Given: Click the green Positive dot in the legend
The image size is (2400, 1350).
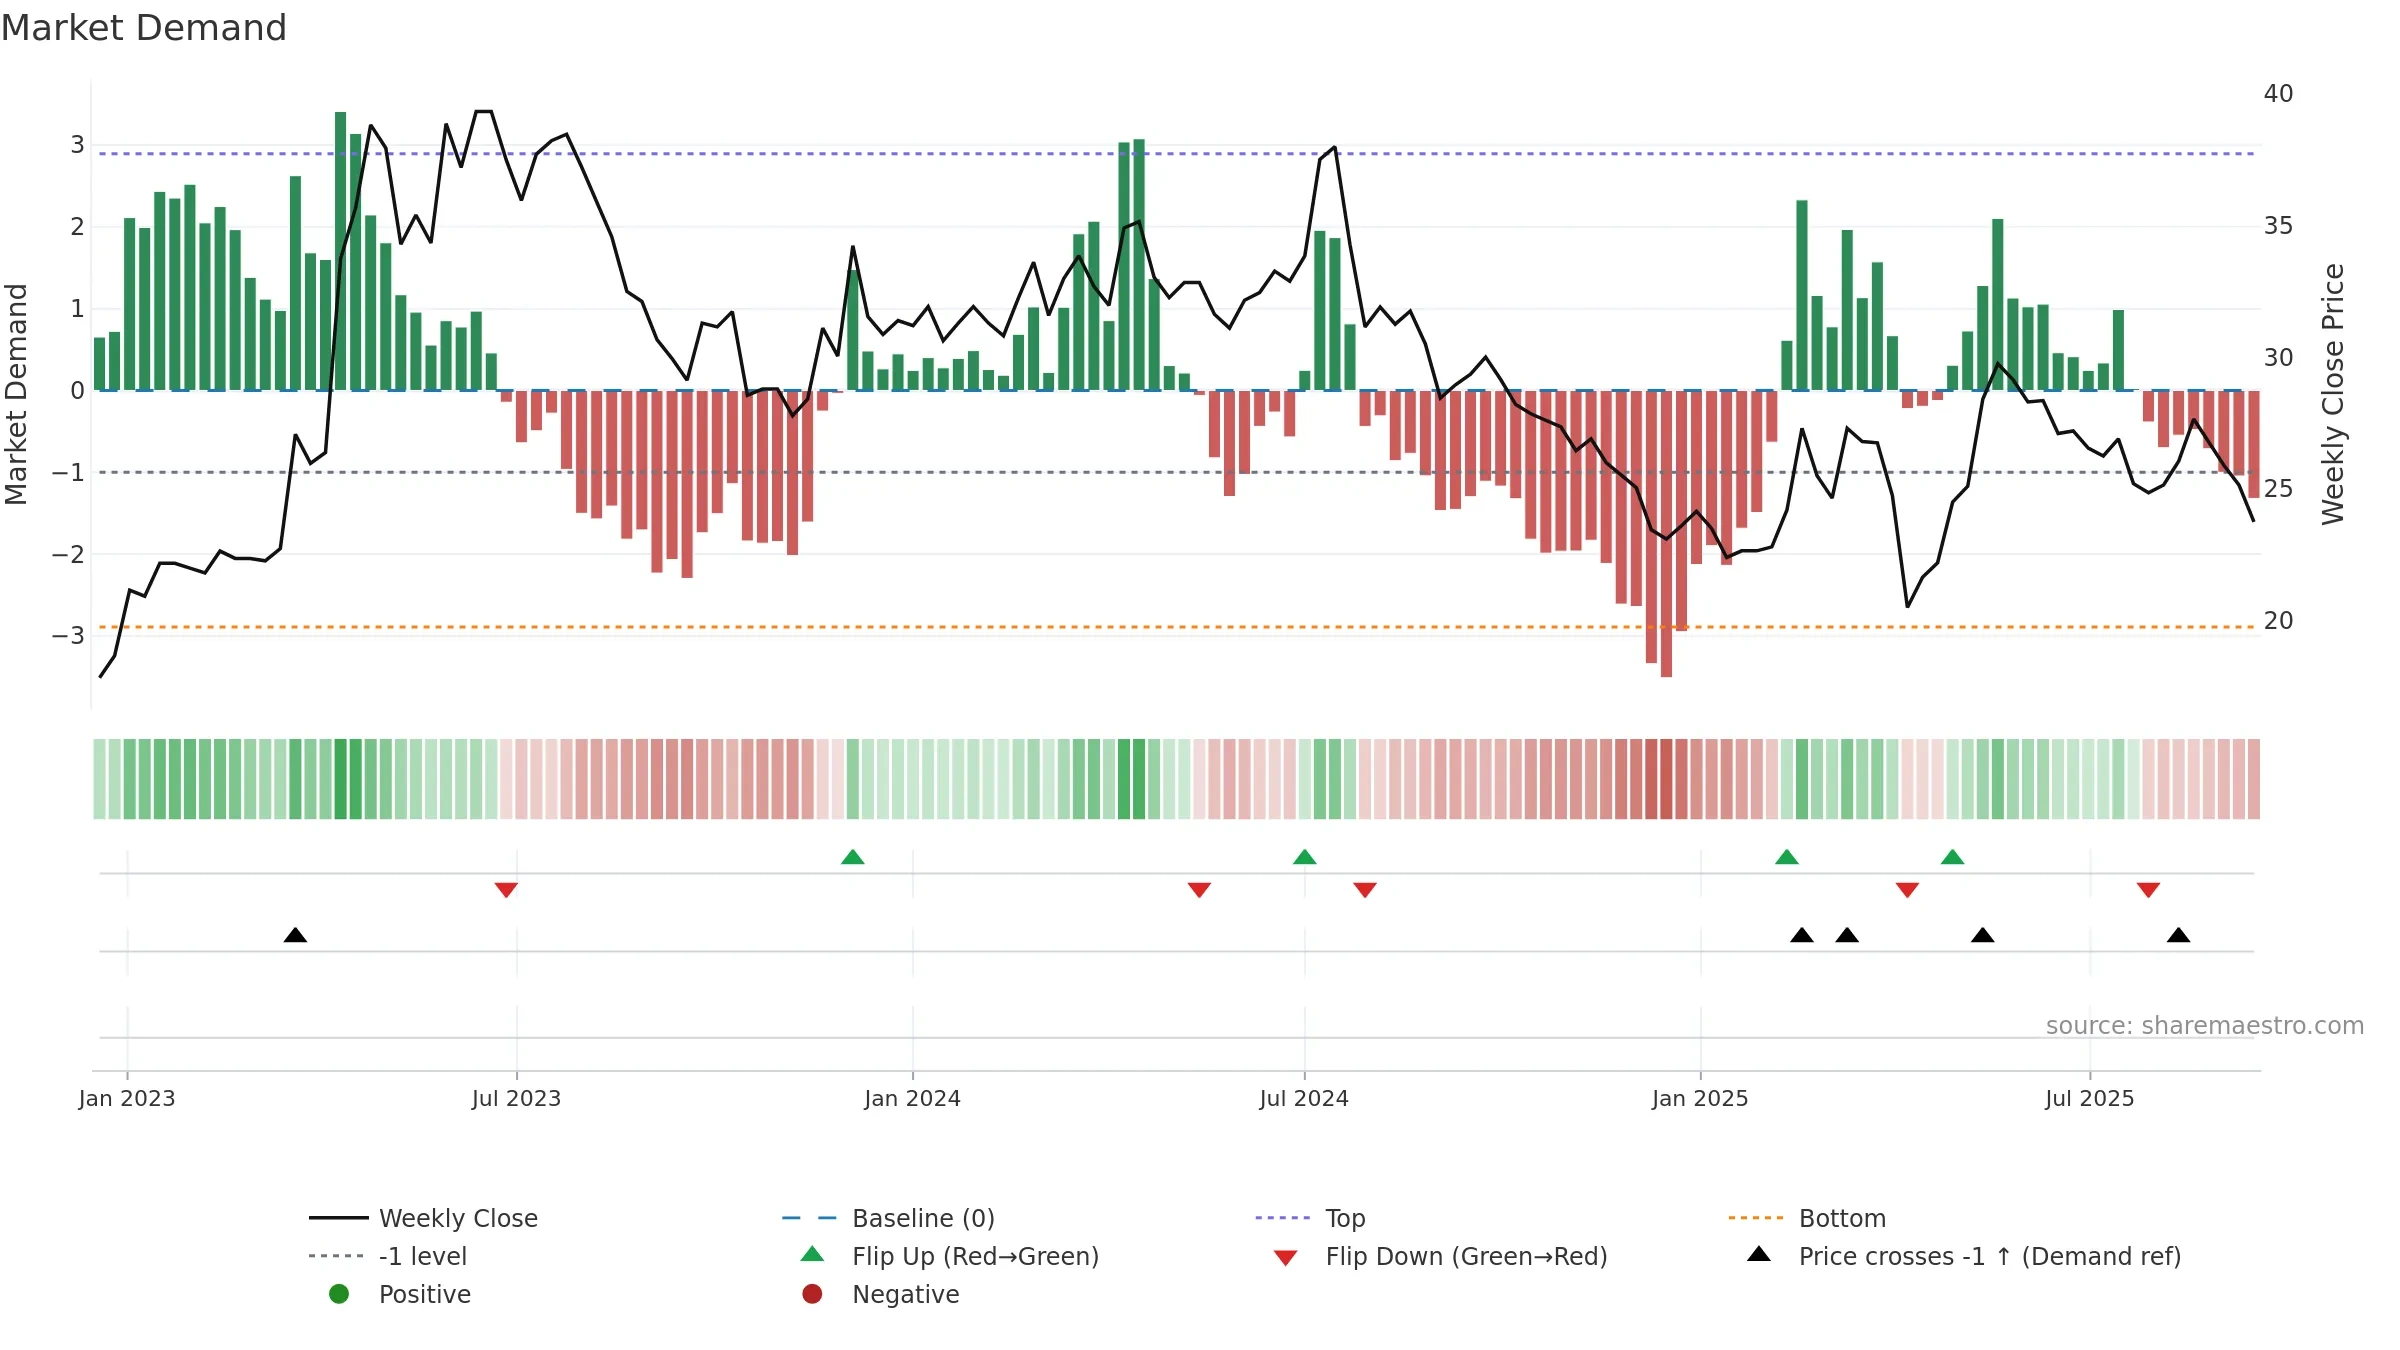Looking at the screenshot, I should 339,1294.
